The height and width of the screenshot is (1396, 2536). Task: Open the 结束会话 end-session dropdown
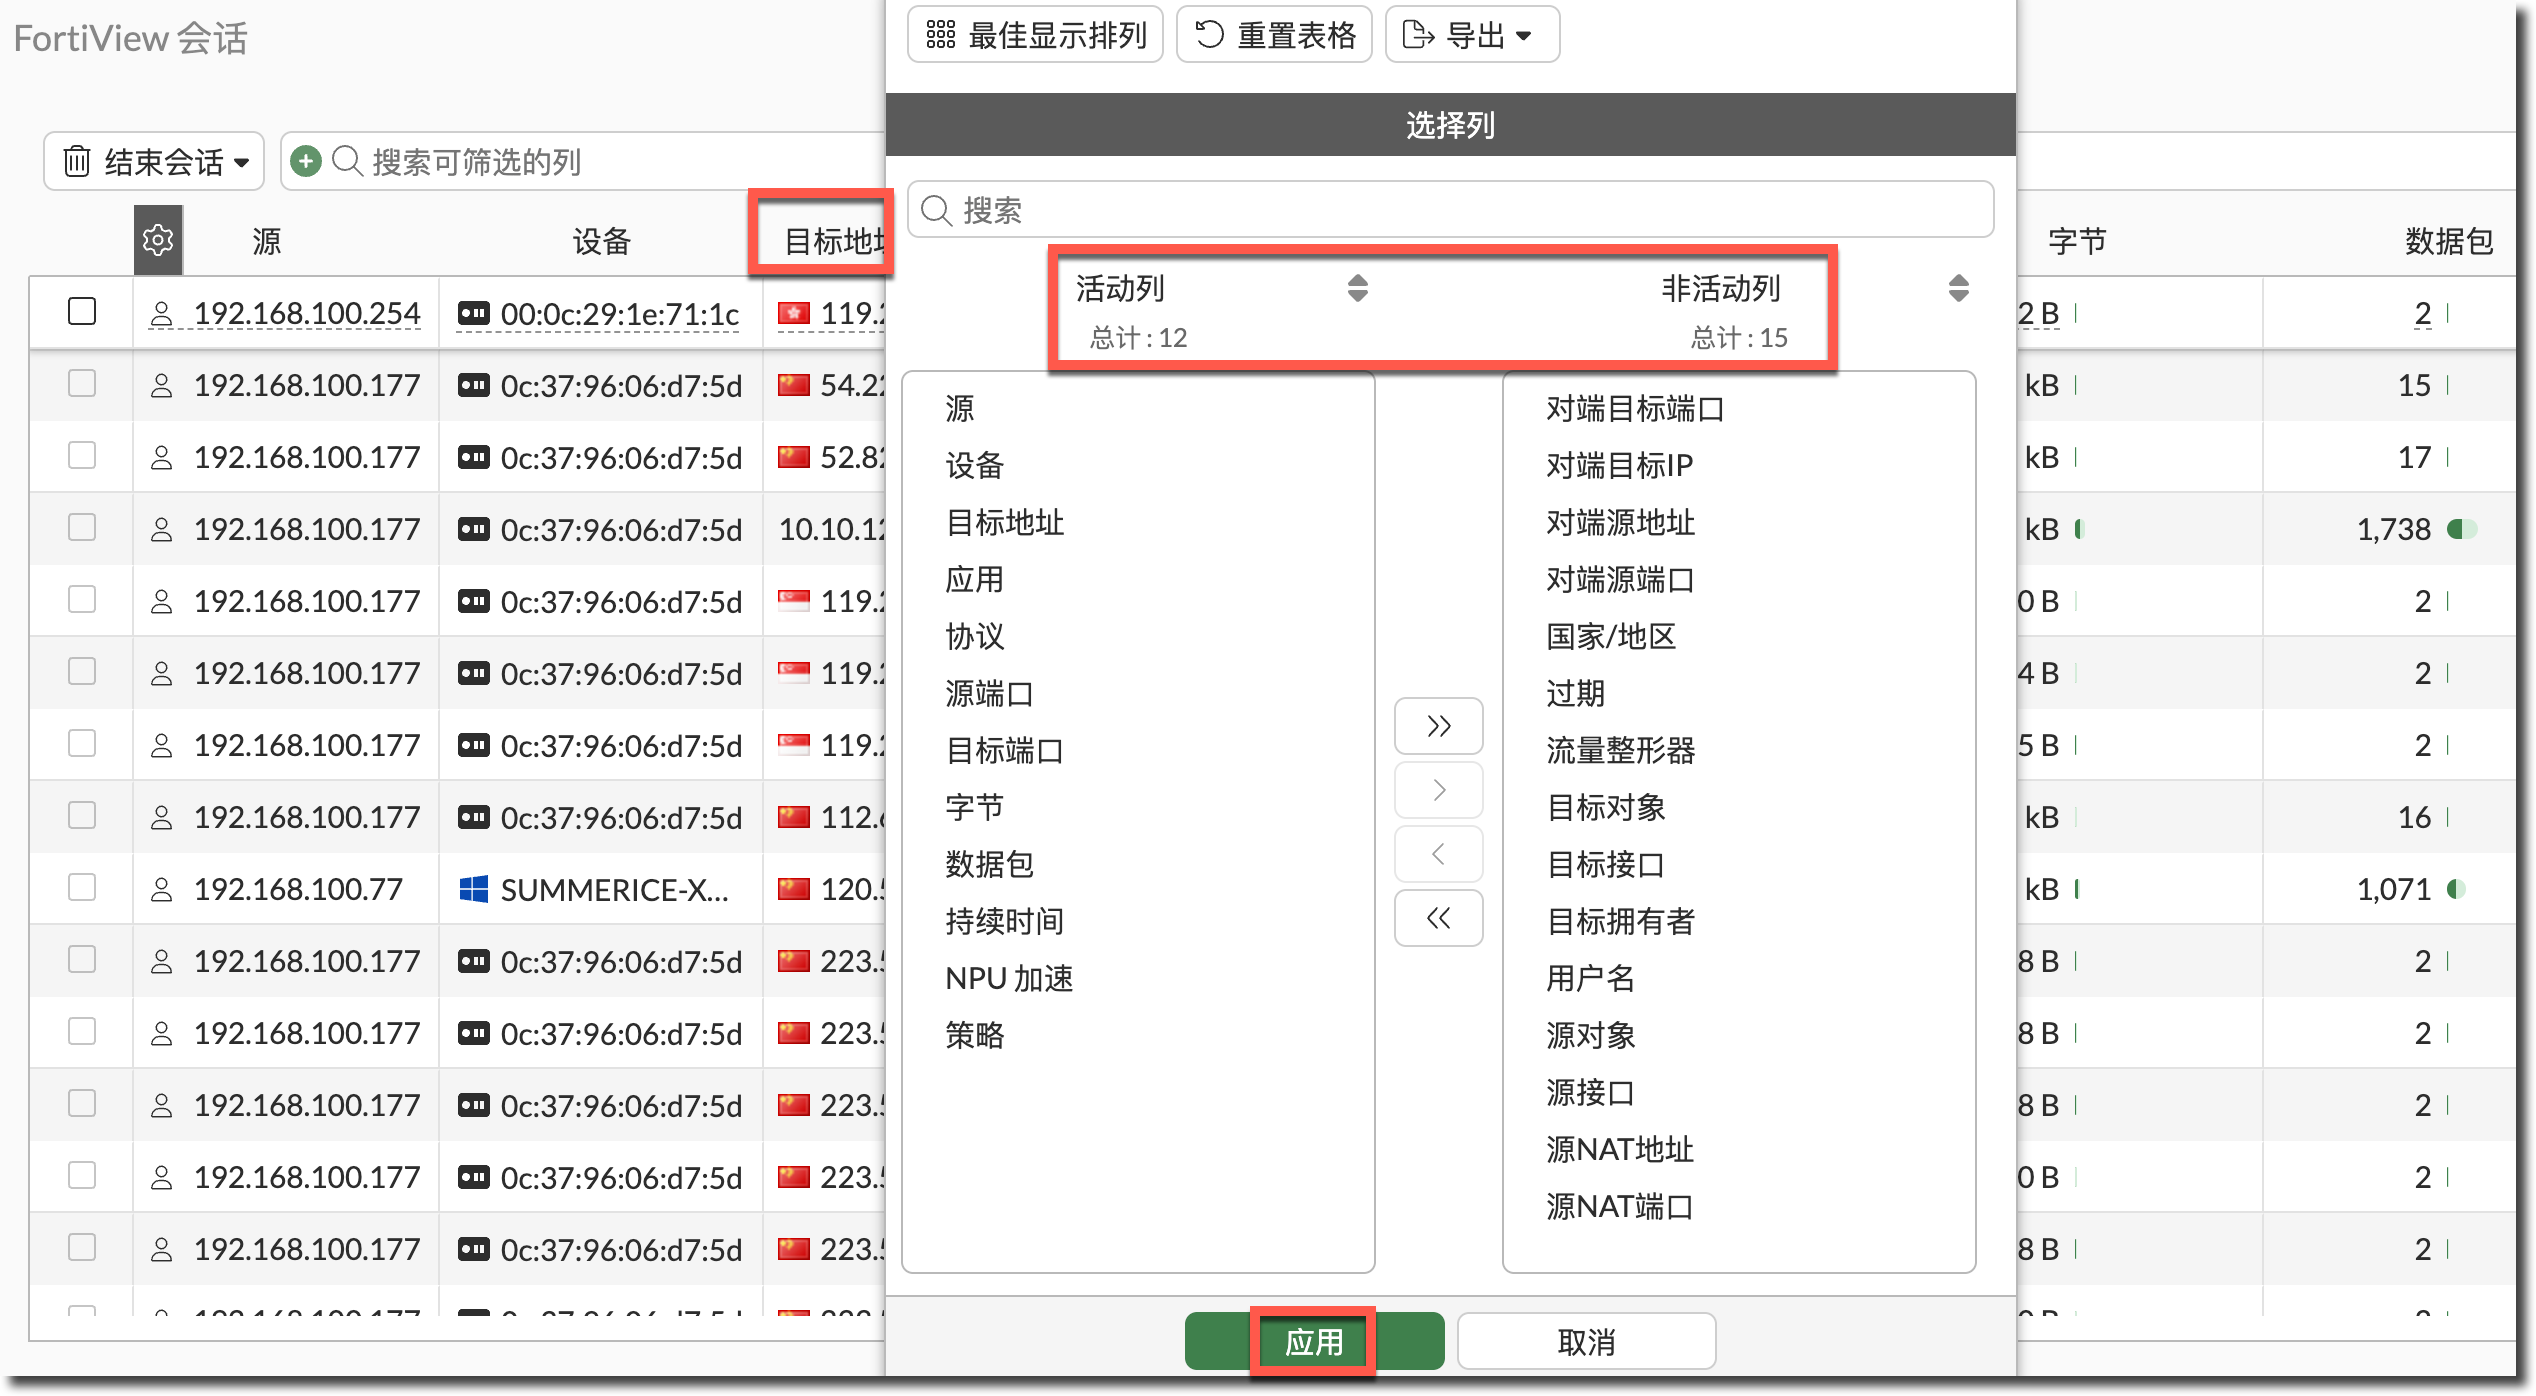pyautogui.click(x=154, y=161)
